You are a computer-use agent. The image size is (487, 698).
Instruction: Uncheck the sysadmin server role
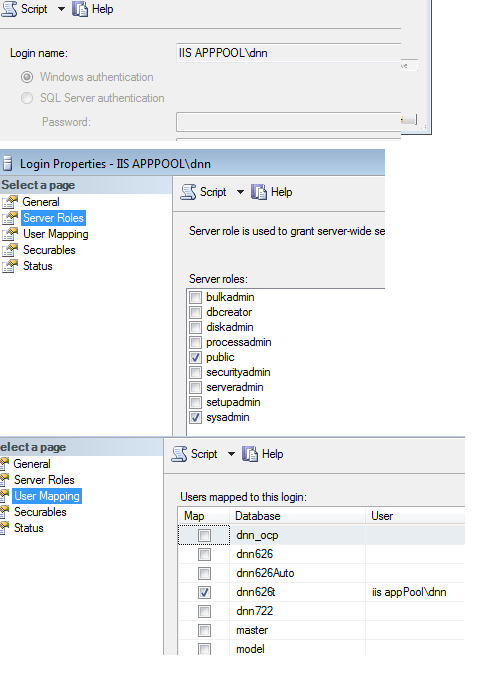[x=195, y=417]
